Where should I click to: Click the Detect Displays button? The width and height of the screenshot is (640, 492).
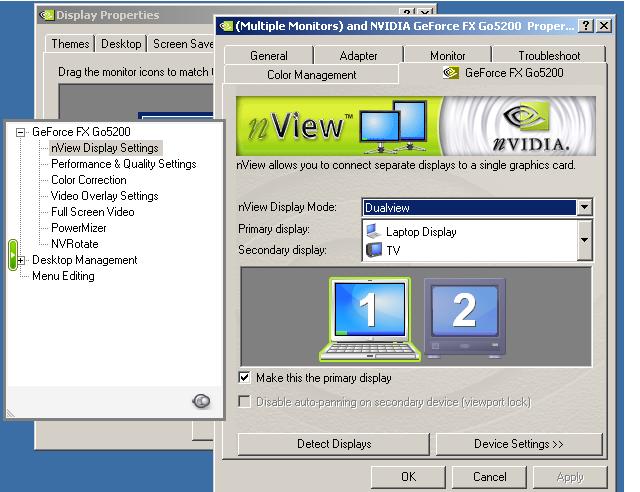[334, 444]
